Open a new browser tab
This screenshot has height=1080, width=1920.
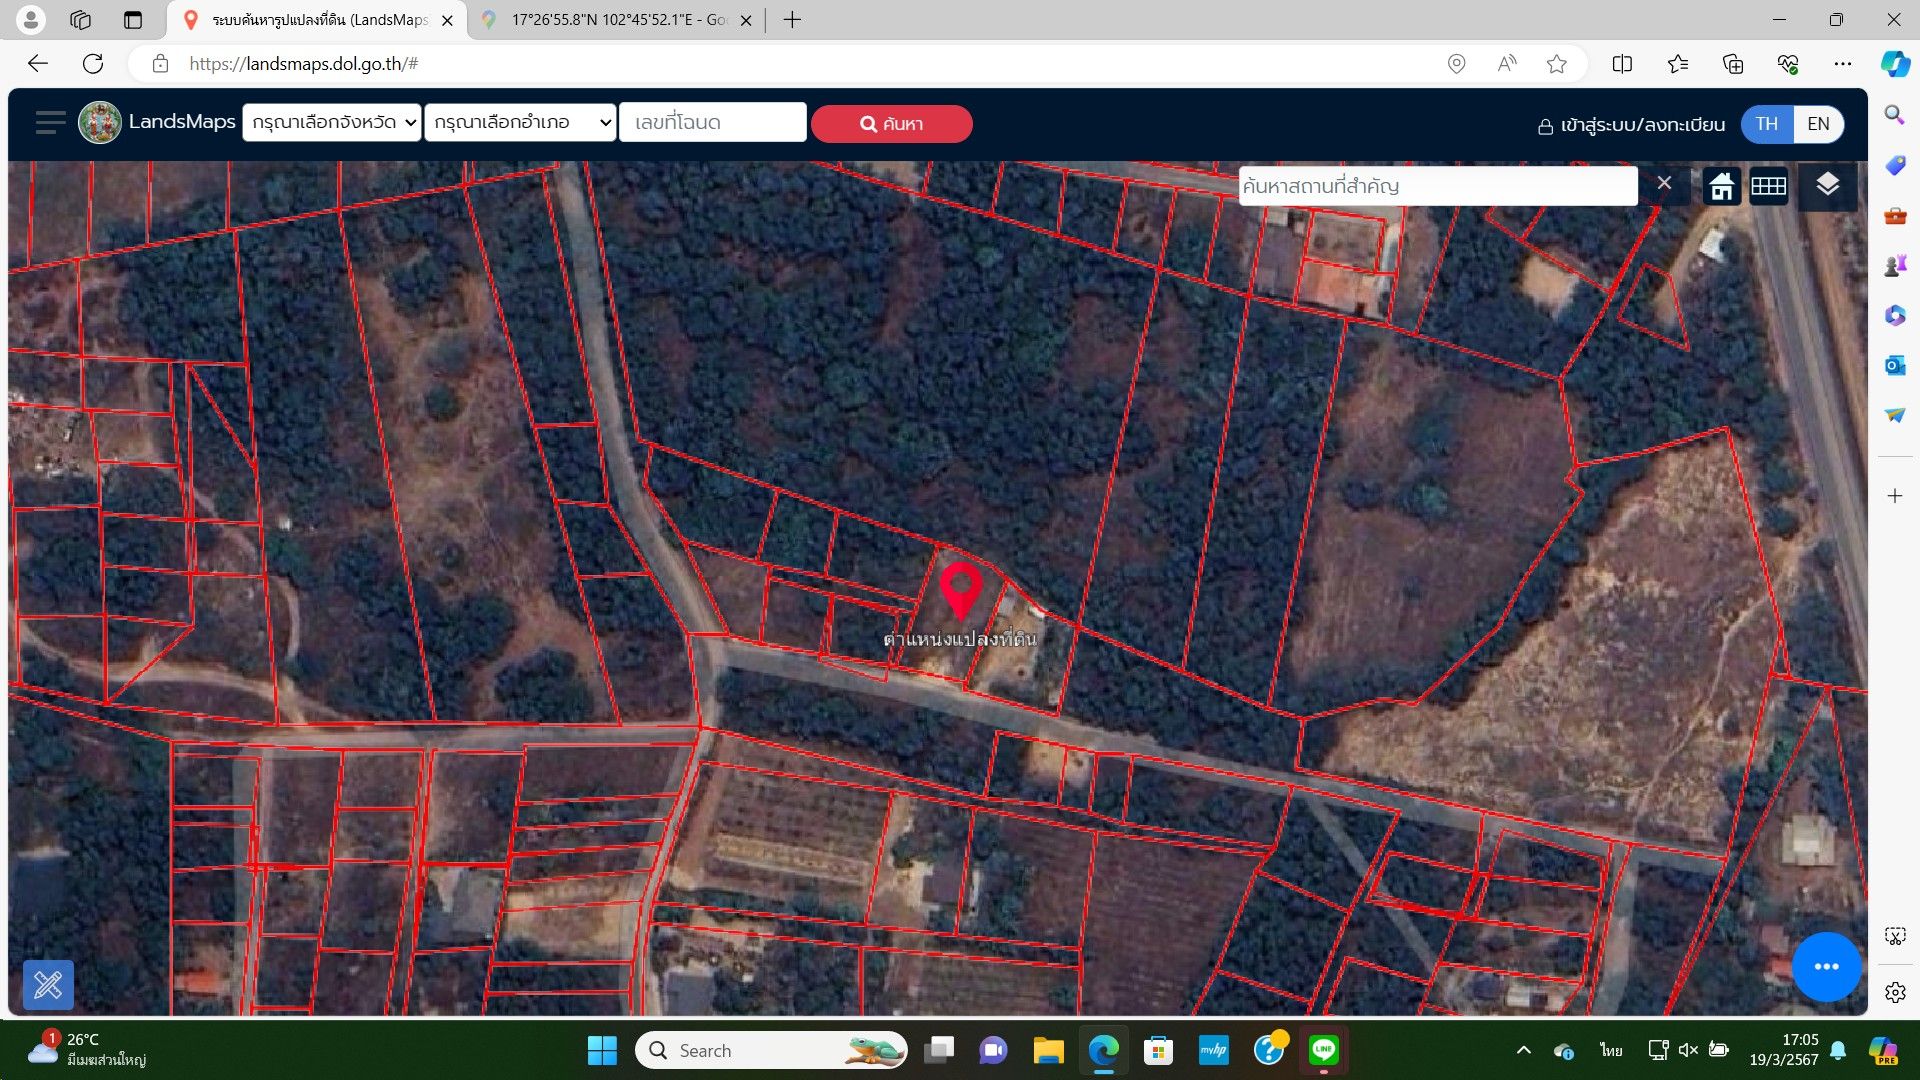[x=792, y=20]
